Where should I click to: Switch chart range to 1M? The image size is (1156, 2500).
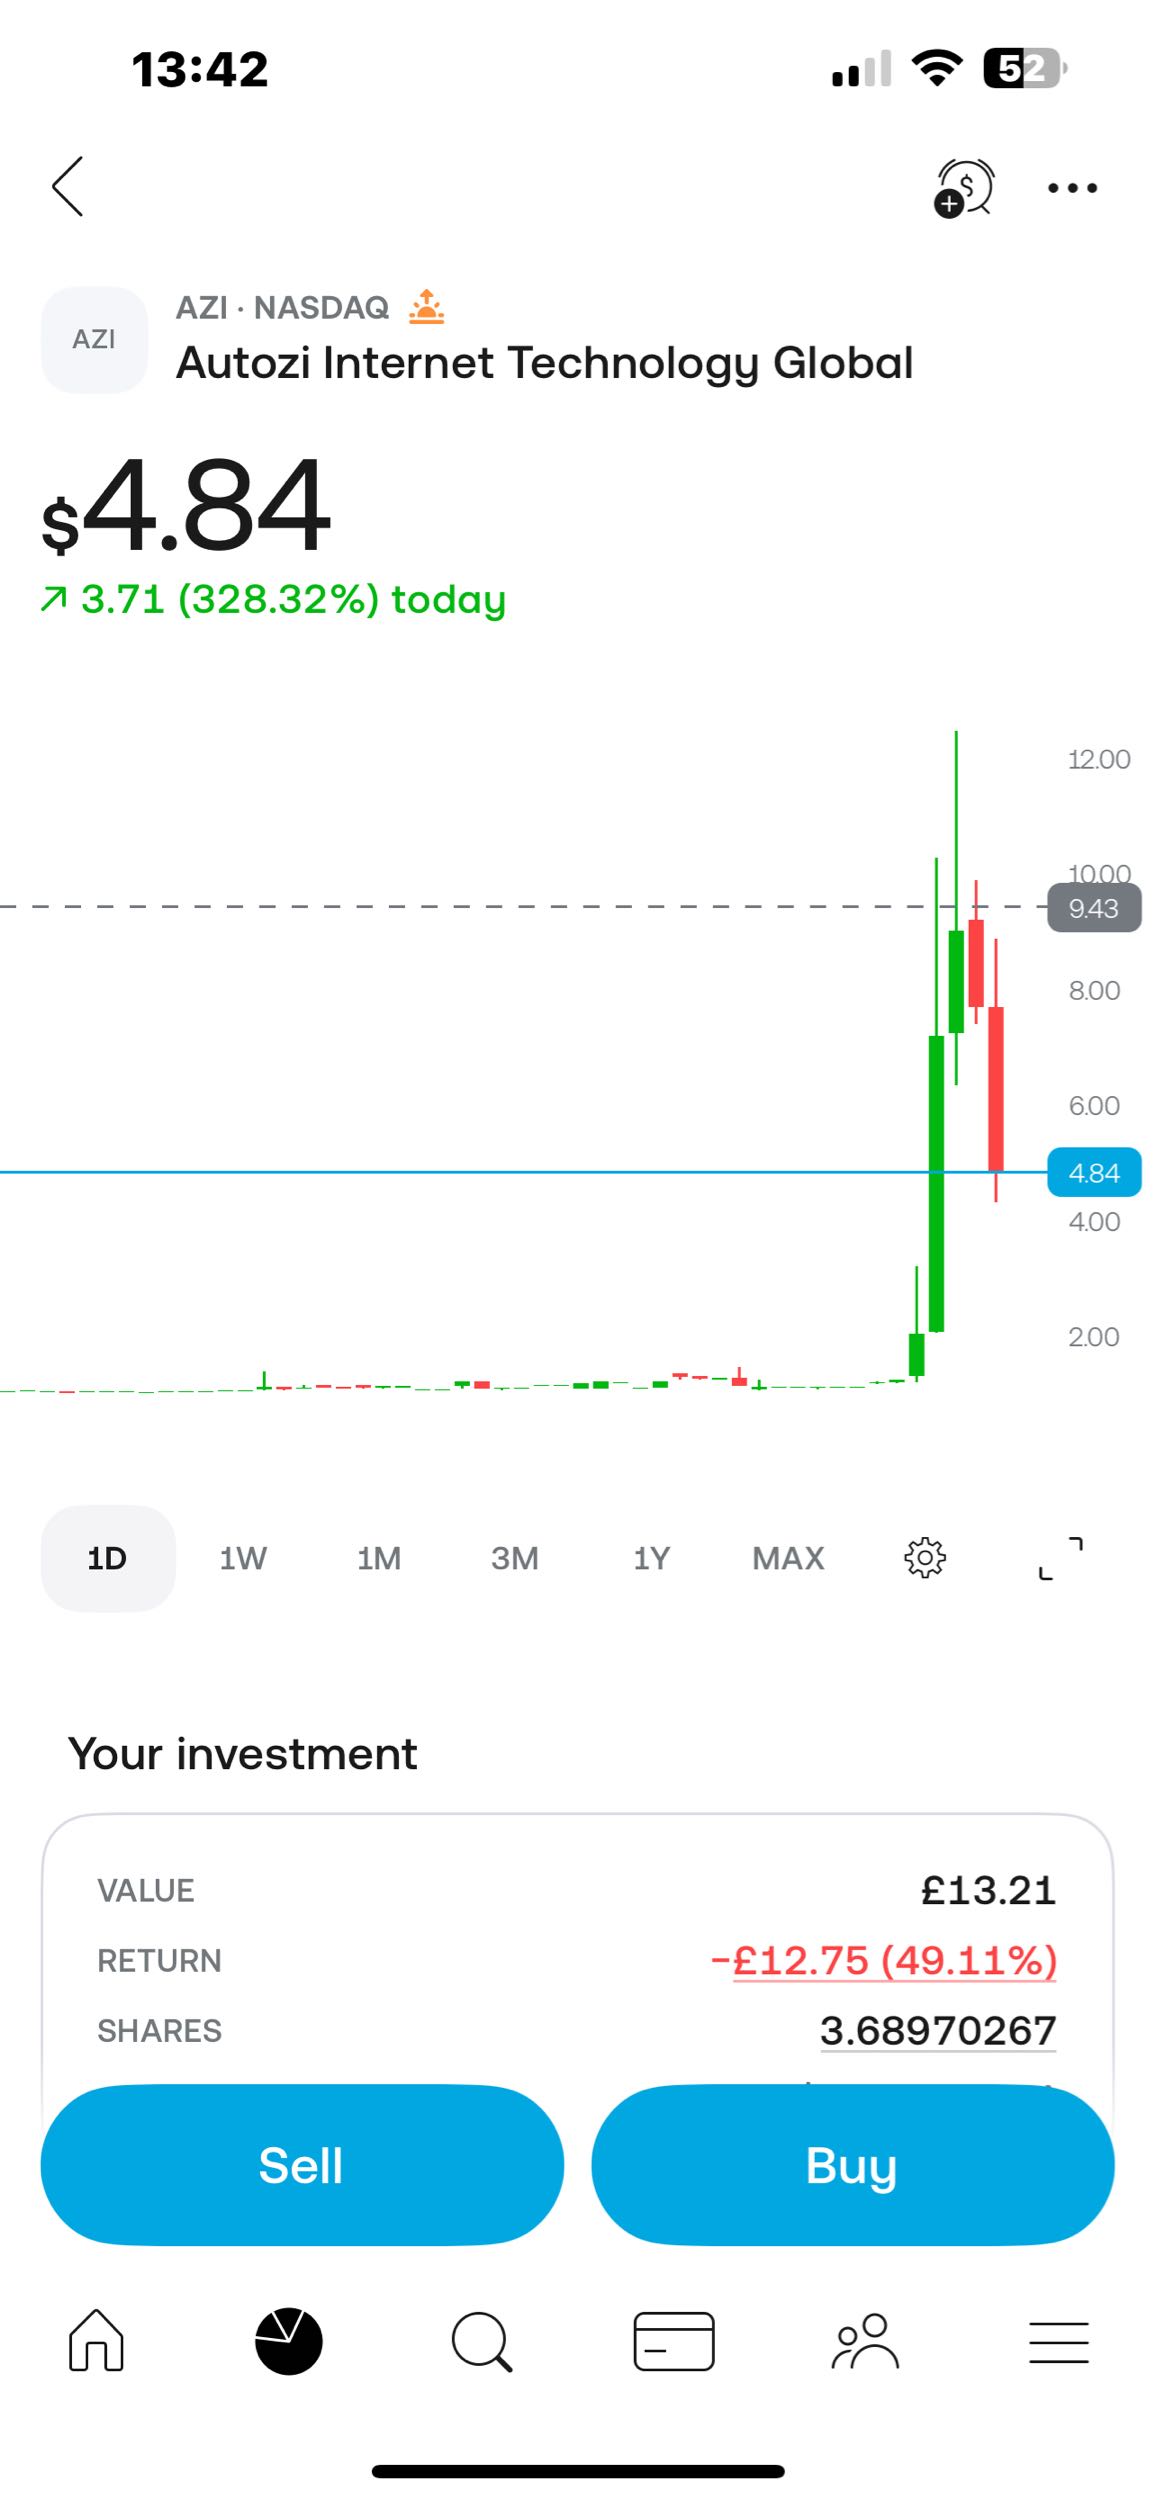(379, 1557)
